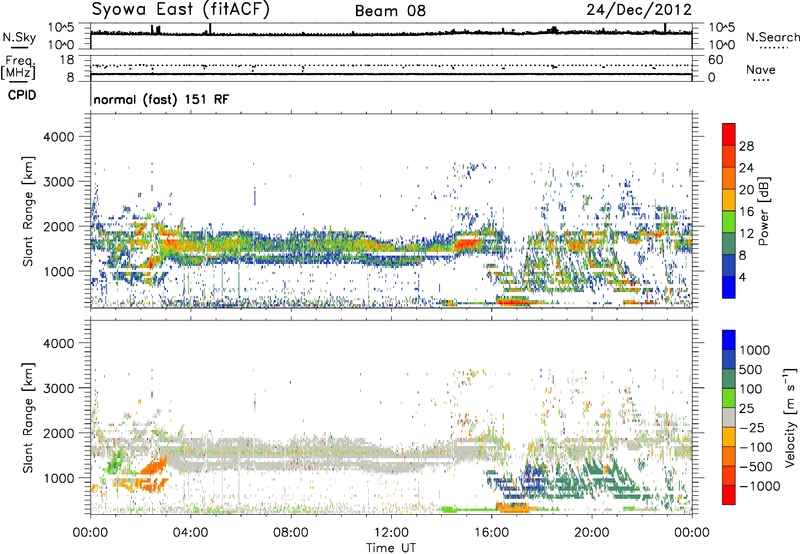Click the '16:00' time tick label
Image resolution: width=800 pixels, height=554 pixels.
(491, 533)
